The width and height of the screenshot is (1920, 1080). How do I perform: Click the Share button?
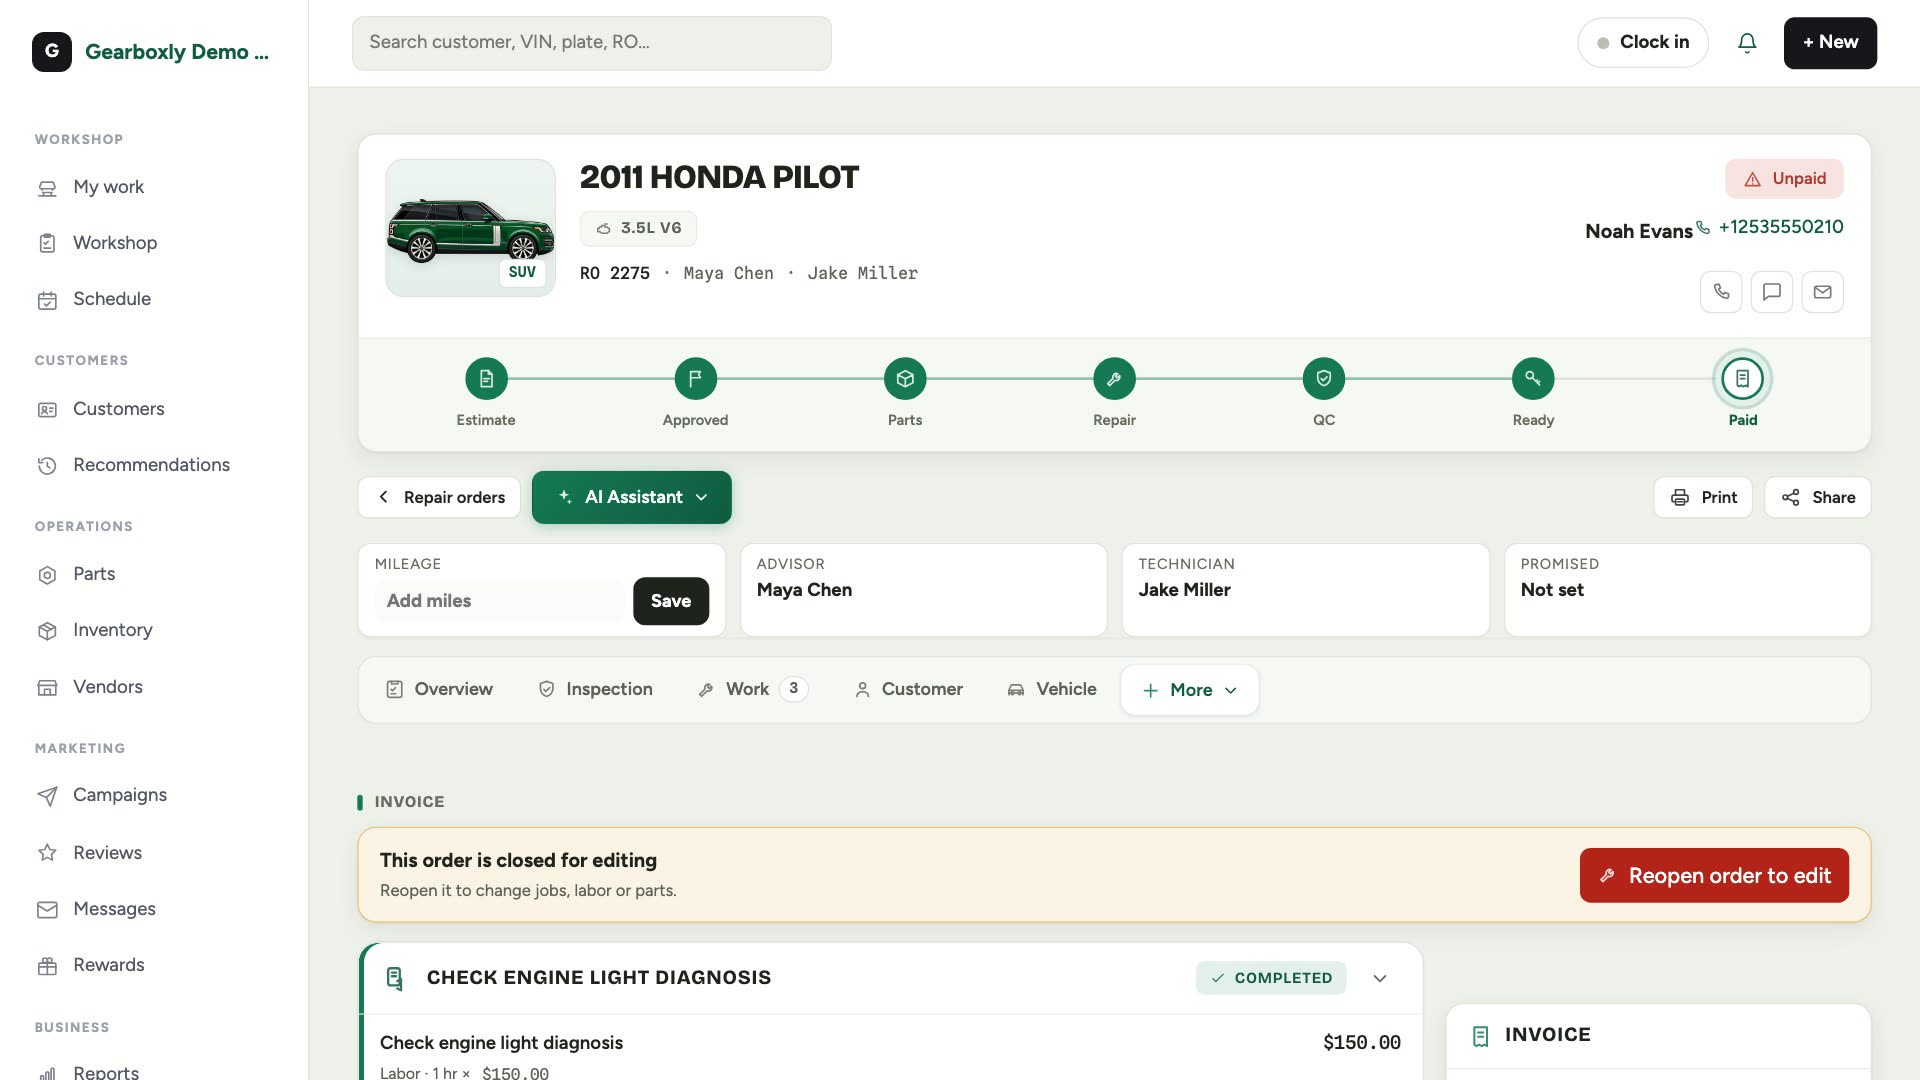pyautogui.click(x=1818, y=497)
